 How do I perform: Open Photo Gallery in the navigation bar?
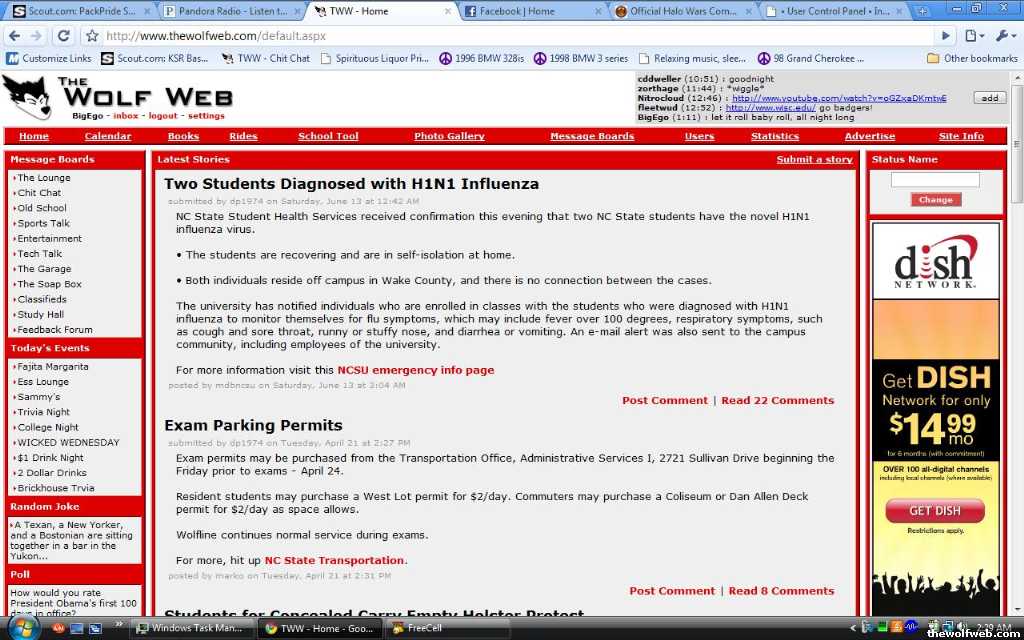coord(449,136)
